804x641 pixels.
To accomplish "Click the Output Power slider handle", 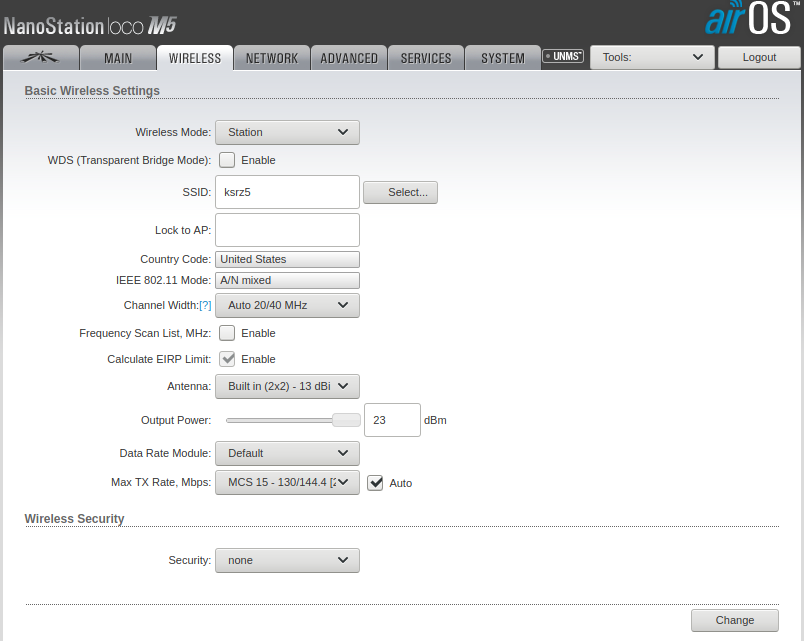I will tap(346, 420).
